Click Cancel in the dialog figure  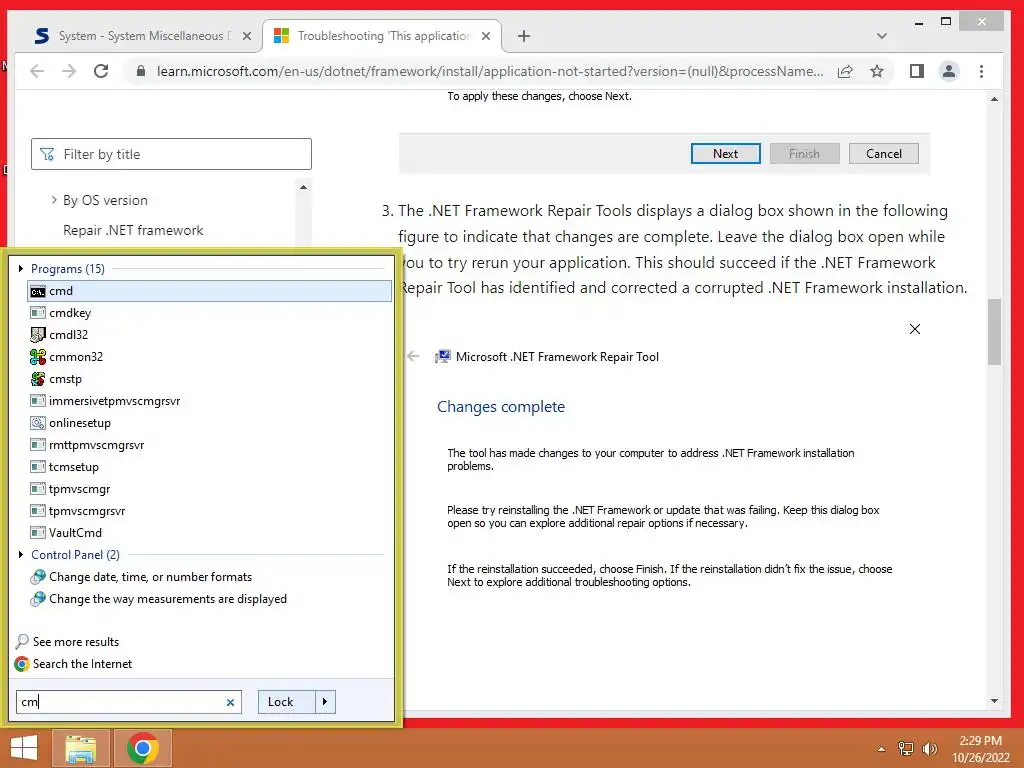point(884,153)
